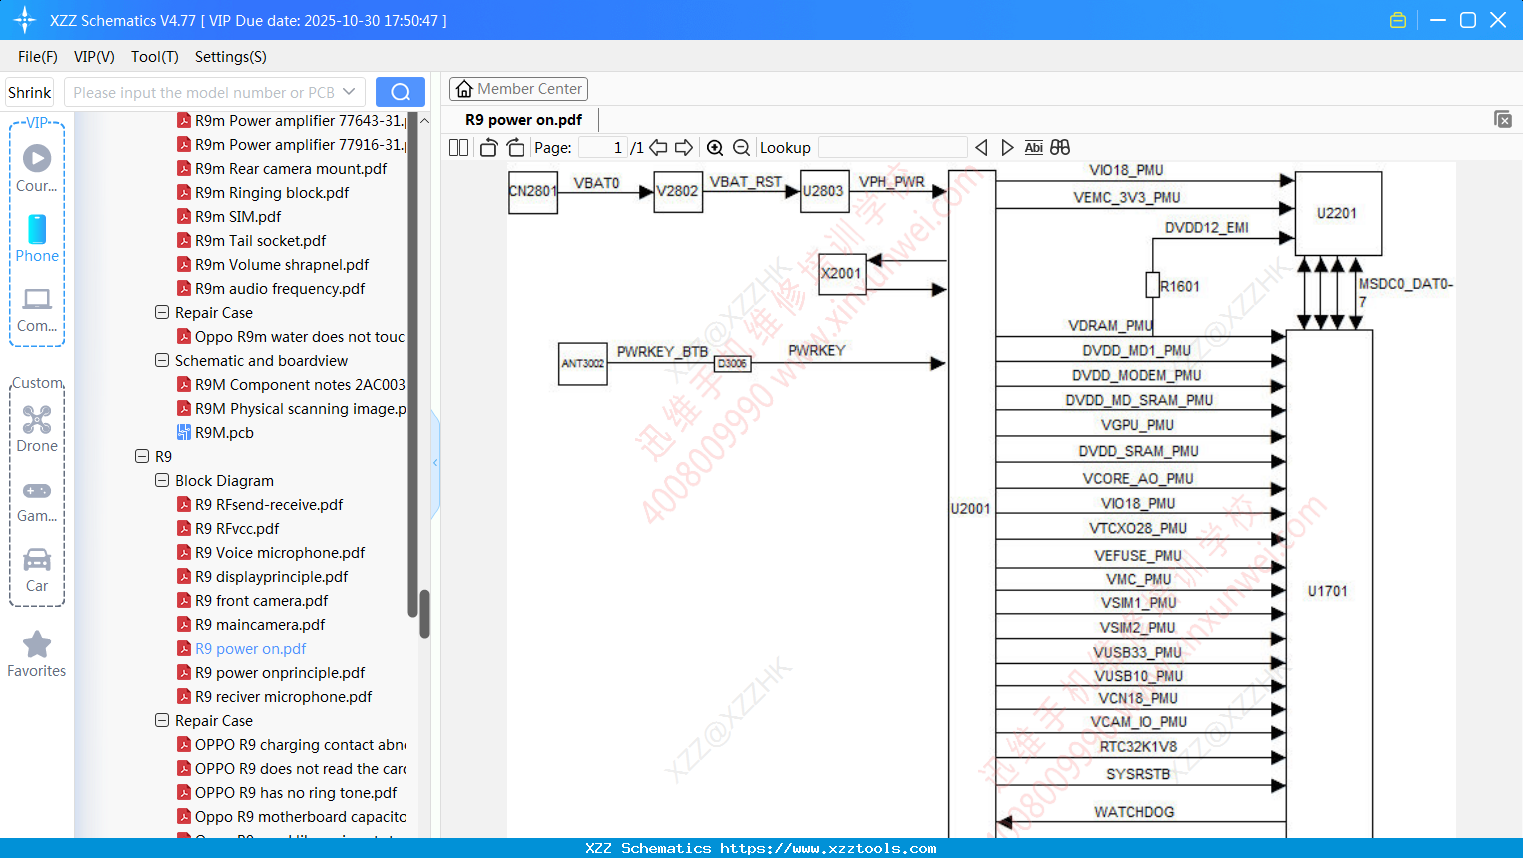
Task: Jump to previous lookup result
Action: click(x=981, y=148)
